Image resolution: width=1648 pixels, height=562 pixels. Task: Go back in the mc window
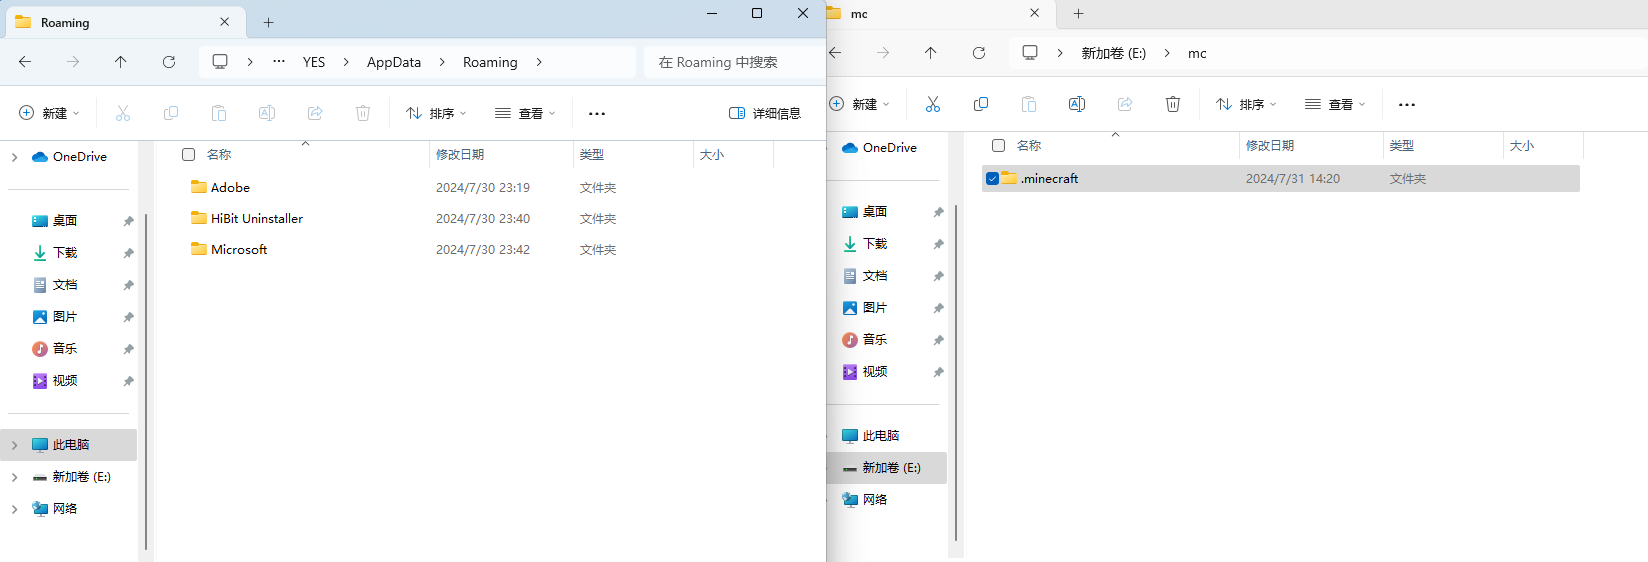pyautogui.click(x=835, y=53)
